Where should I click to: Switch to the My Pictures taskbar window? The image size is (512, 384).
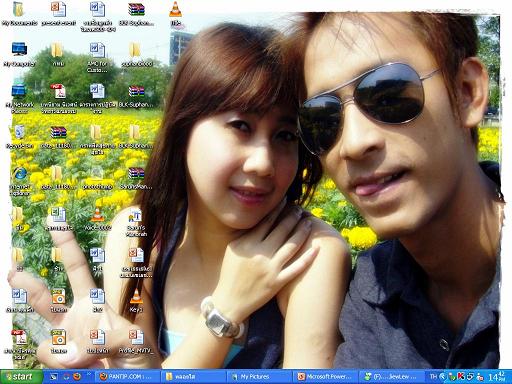259,377
